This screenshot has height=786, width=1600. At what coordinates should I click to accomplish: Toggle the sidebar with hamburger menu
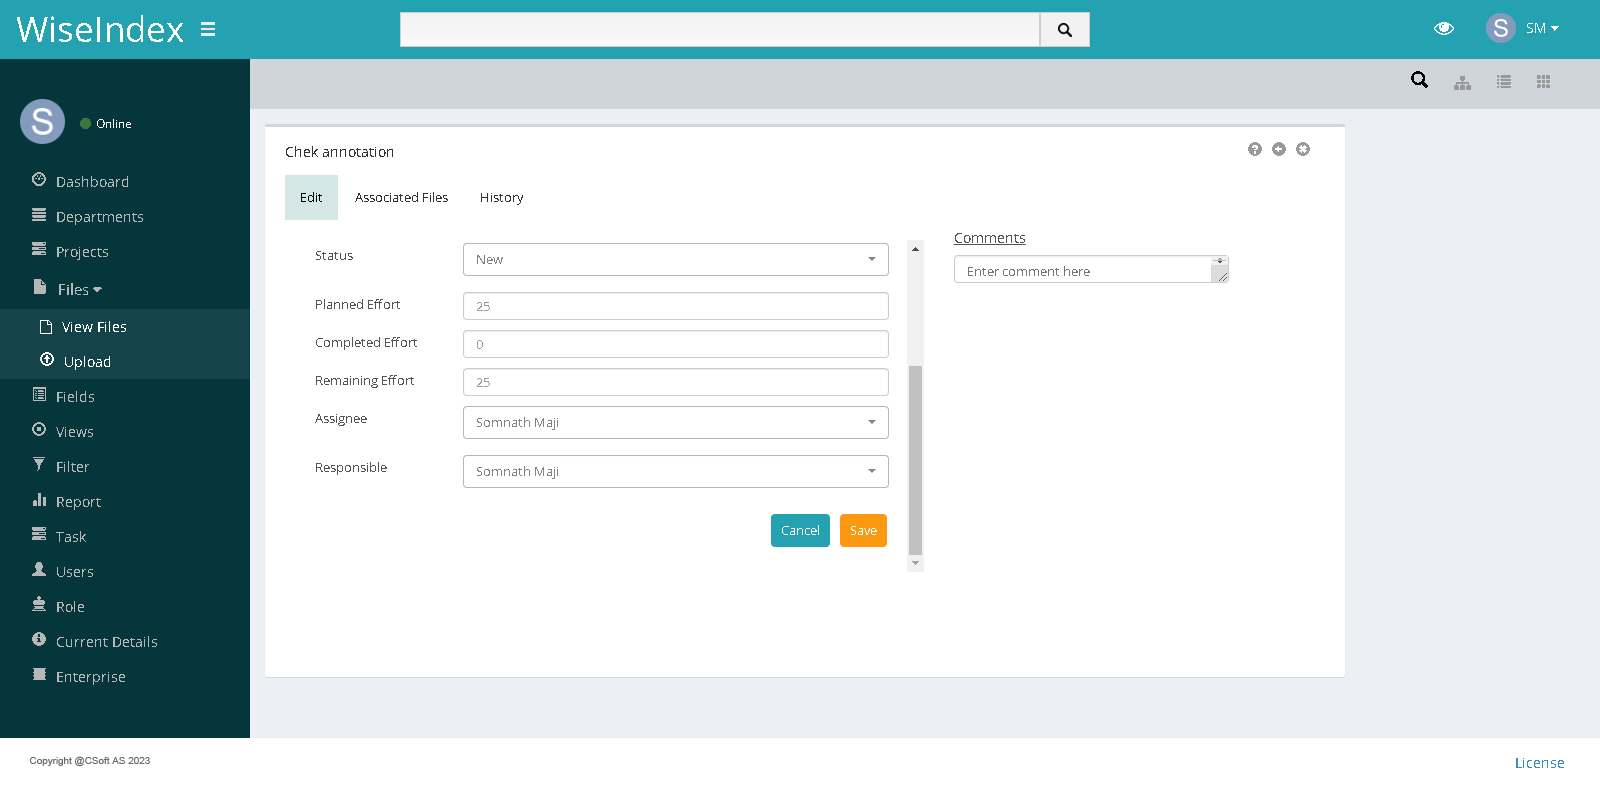point(208,29)
